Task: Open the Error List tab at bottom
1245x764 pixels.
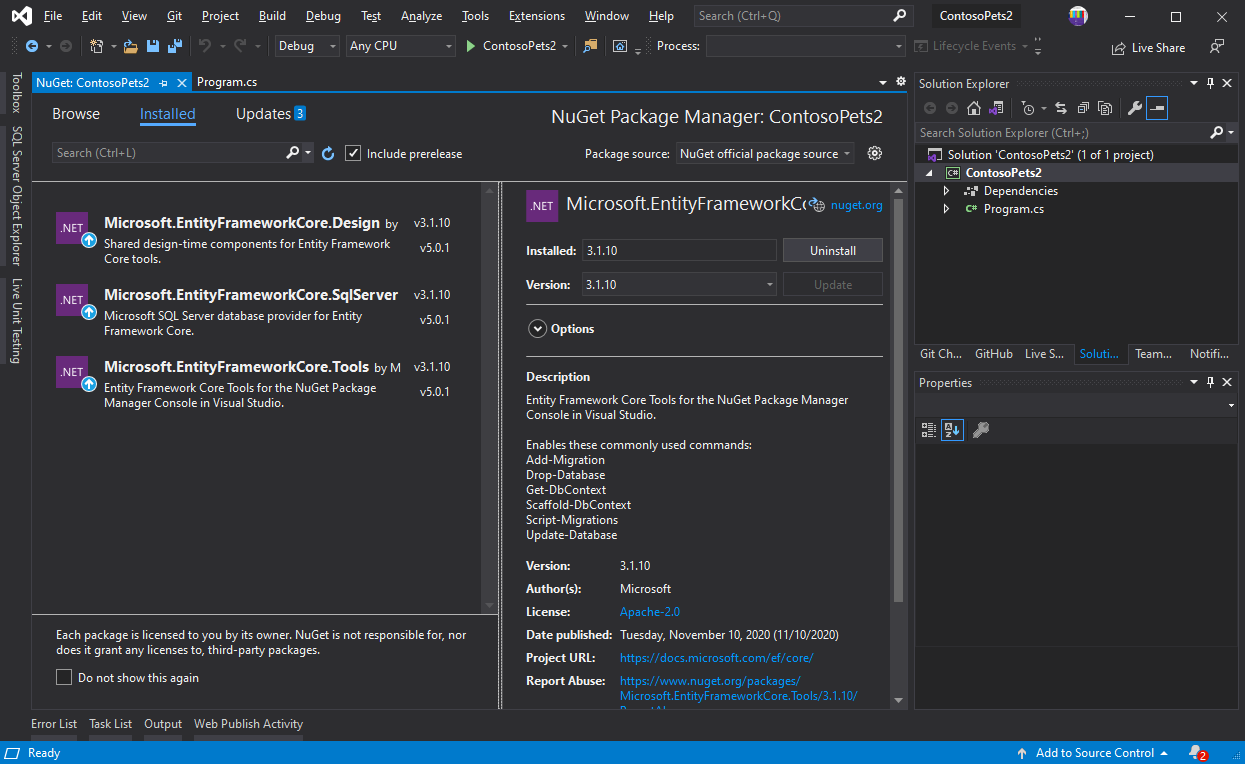Action: [54, 724]
